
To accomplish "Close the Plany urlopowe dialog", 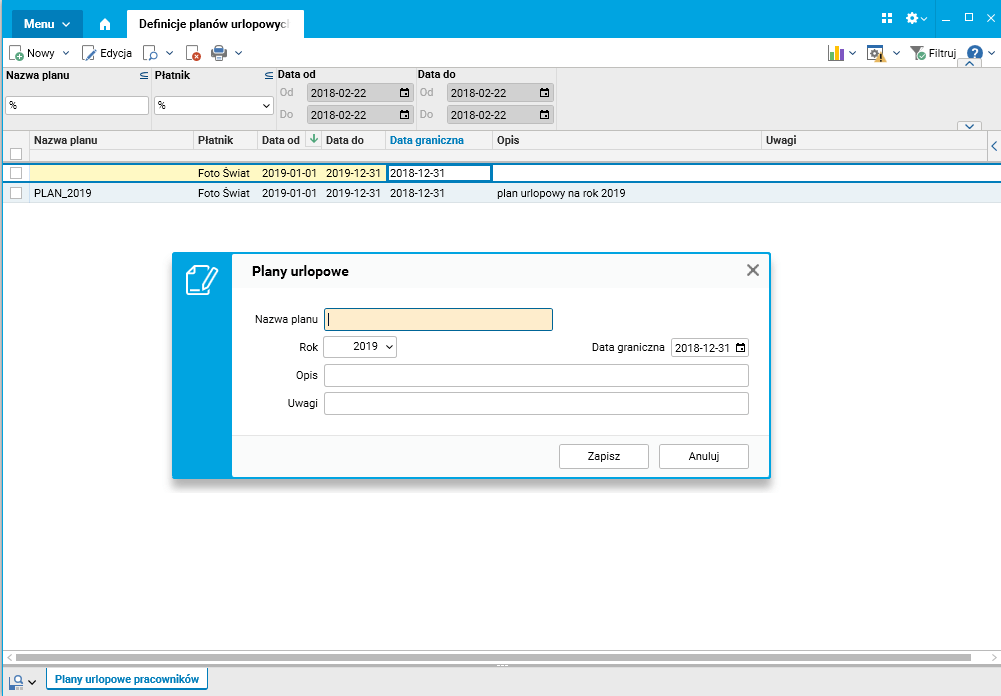I will coord(753,270).
